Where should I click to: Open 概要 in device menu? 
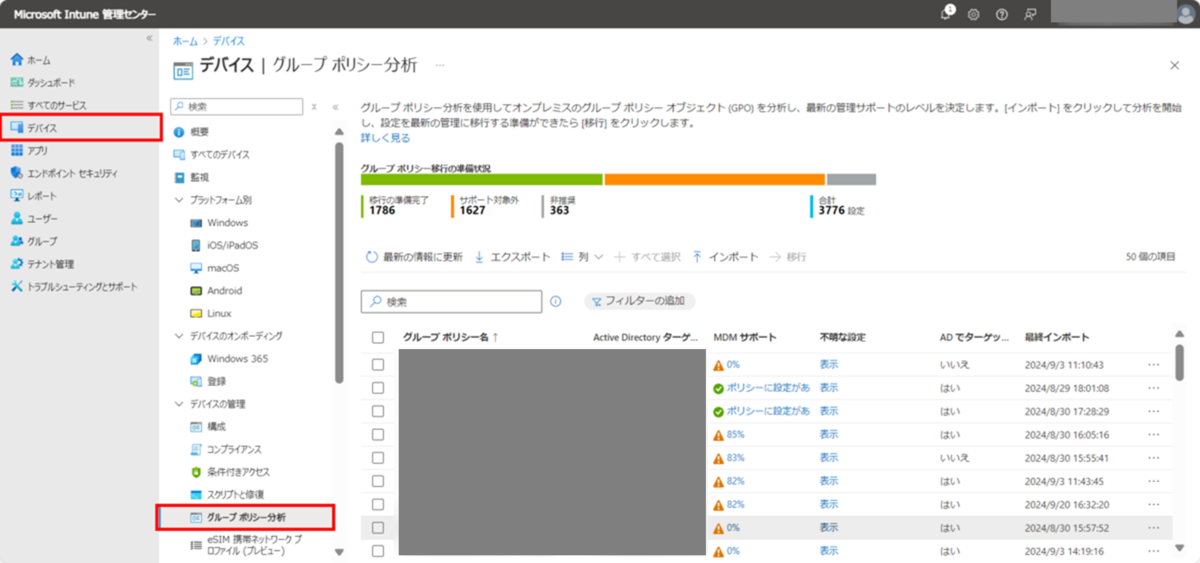pos(200,132)
